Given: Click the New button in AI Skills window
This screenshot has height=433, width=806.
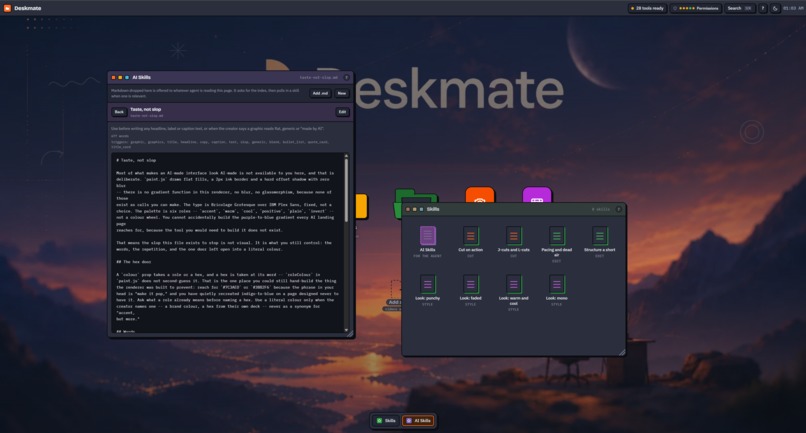Looking at the screenshot, I should pyautogui.click(x=342, y=93).
